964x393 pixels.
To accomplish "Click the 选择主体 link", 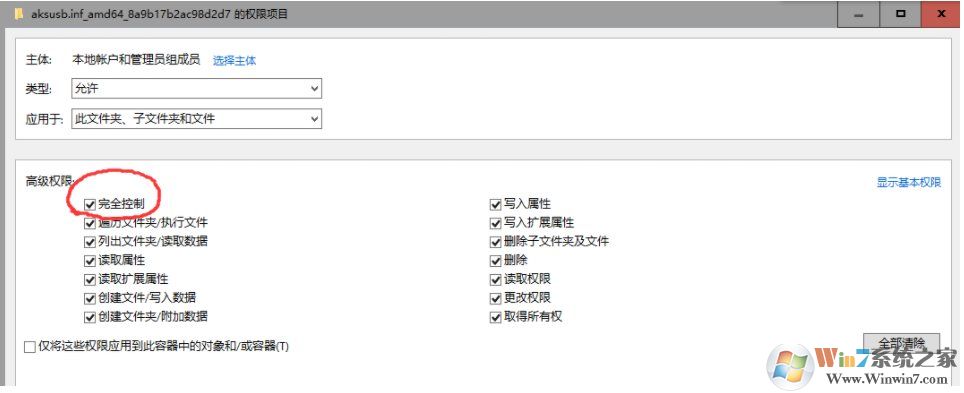I will [234, 60].
